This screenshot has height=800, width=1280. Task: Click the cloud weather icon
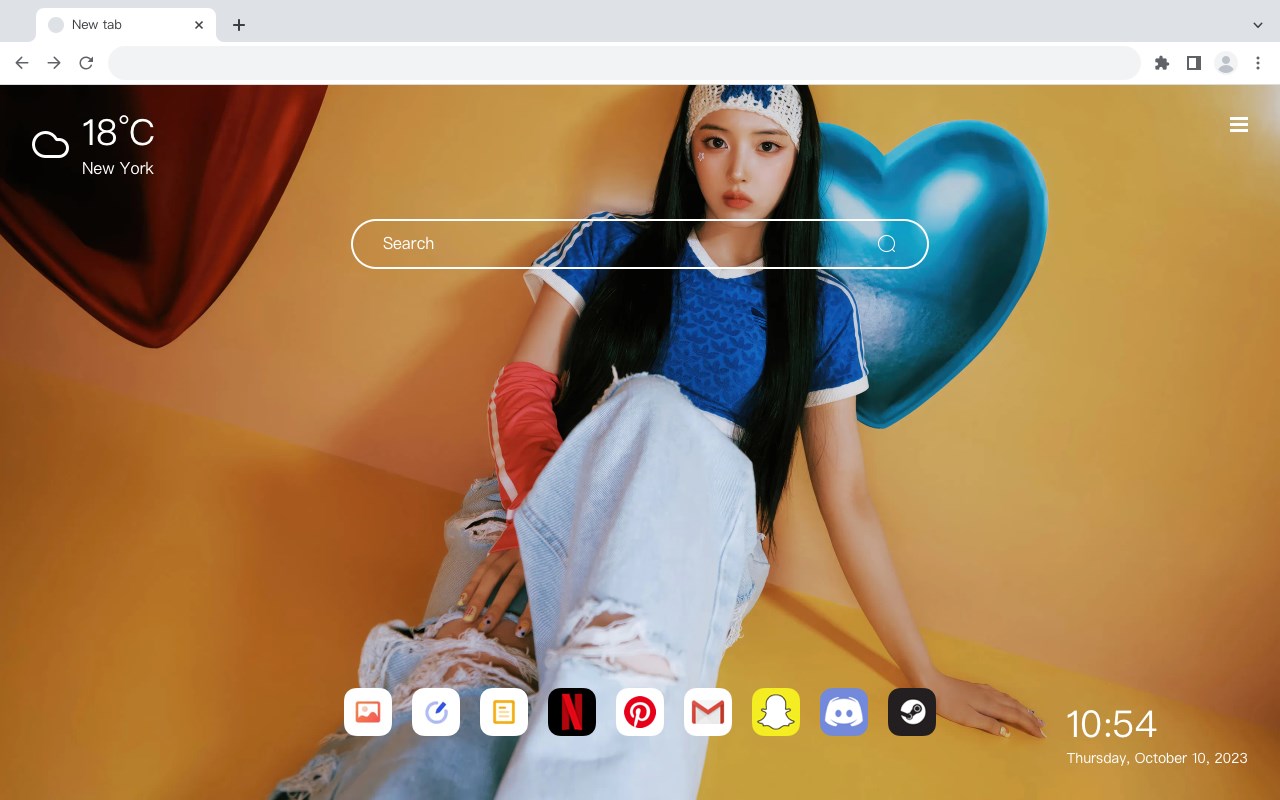[50, 146]
